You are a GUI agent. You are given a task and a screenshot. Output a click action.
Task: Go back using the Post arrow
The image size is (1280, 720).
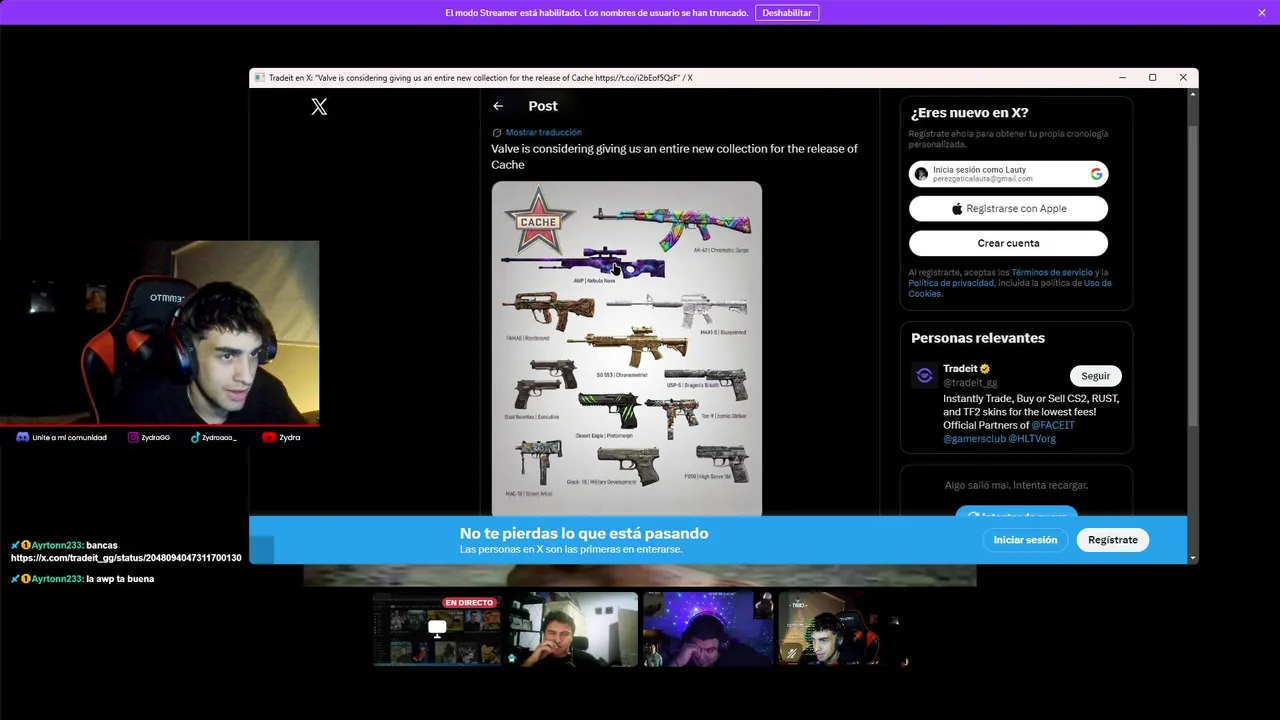coord(498,106)
